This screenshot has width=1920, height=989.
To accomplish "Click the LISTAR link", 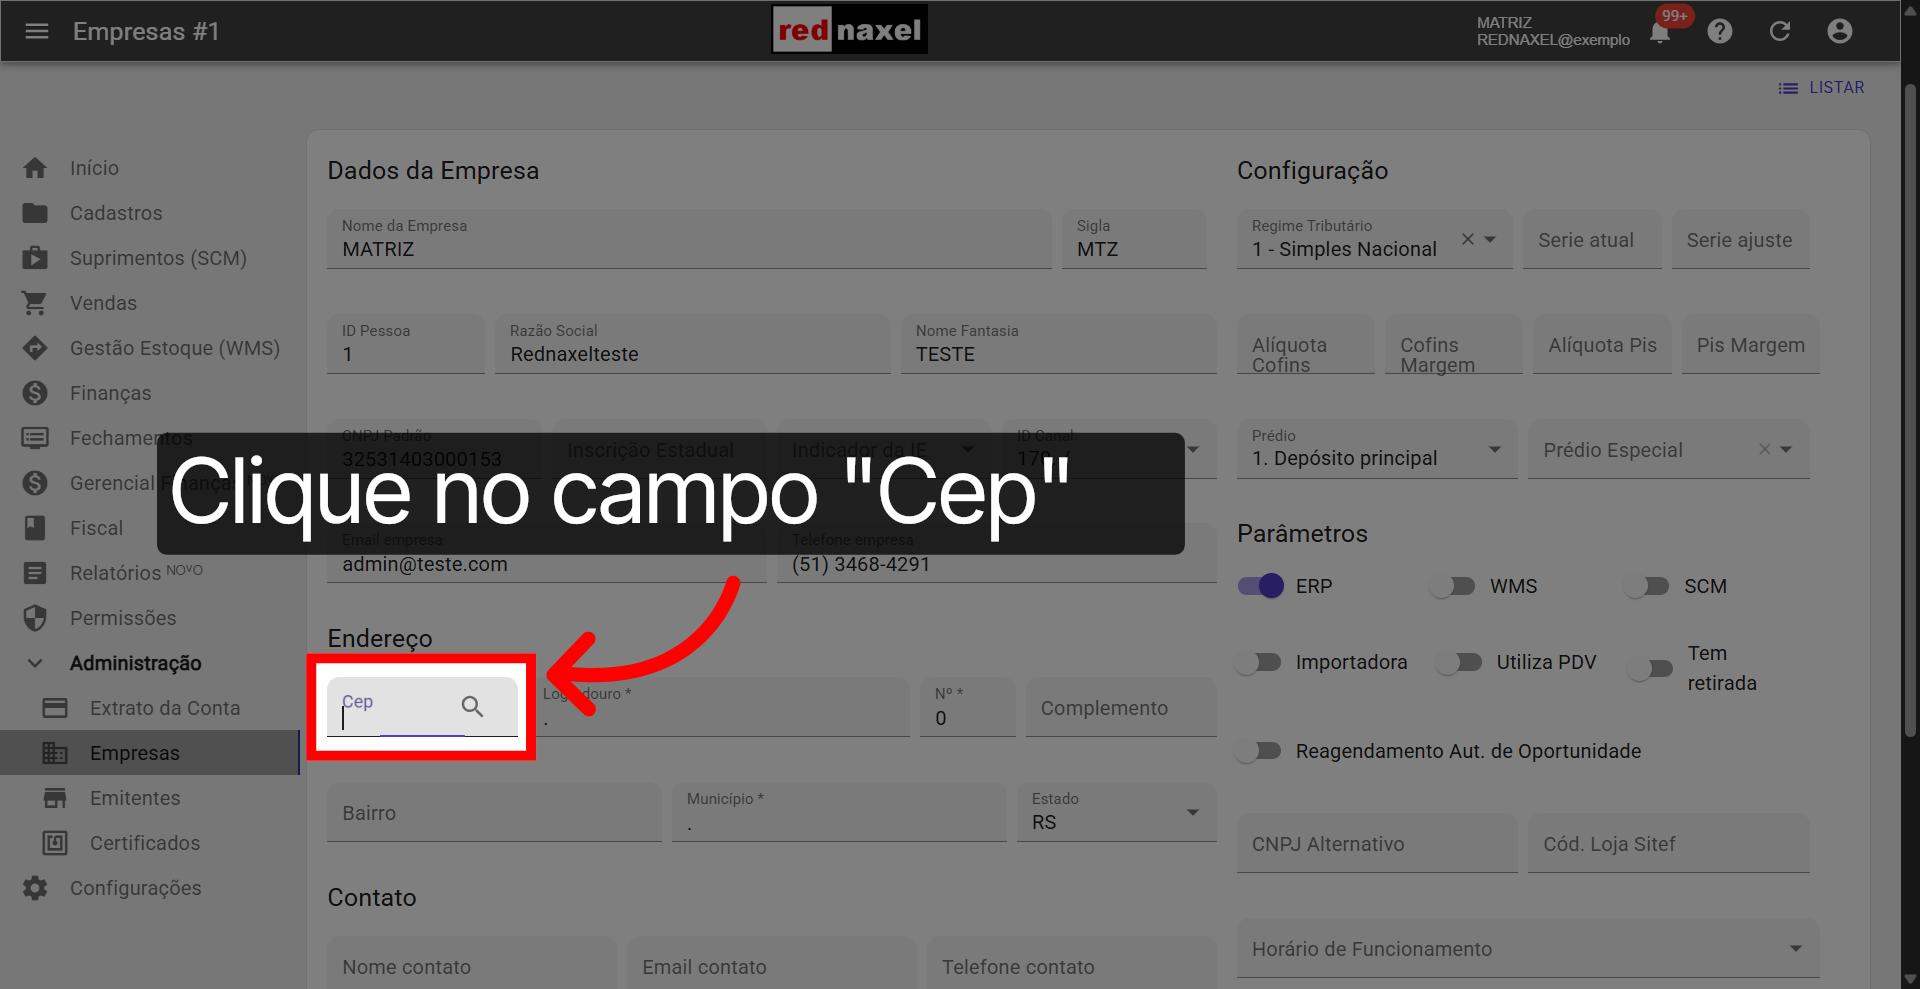I will coord(1836,87).
